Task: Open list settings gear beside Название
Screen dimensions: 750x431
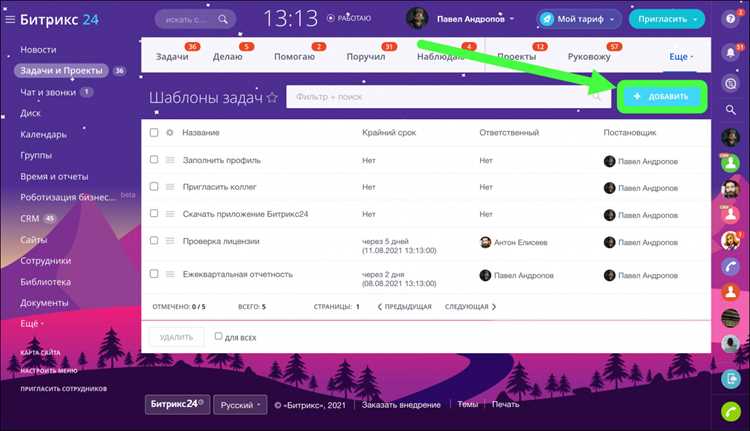Action: (x=170, y=133)
